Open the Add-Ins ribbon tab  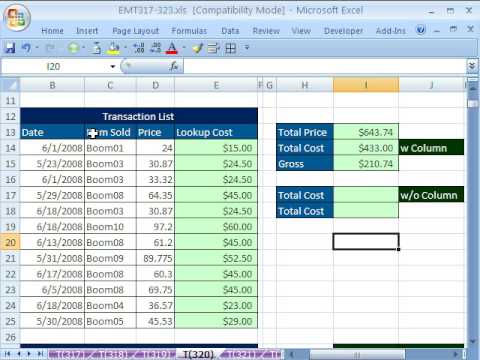click(391, 31)
